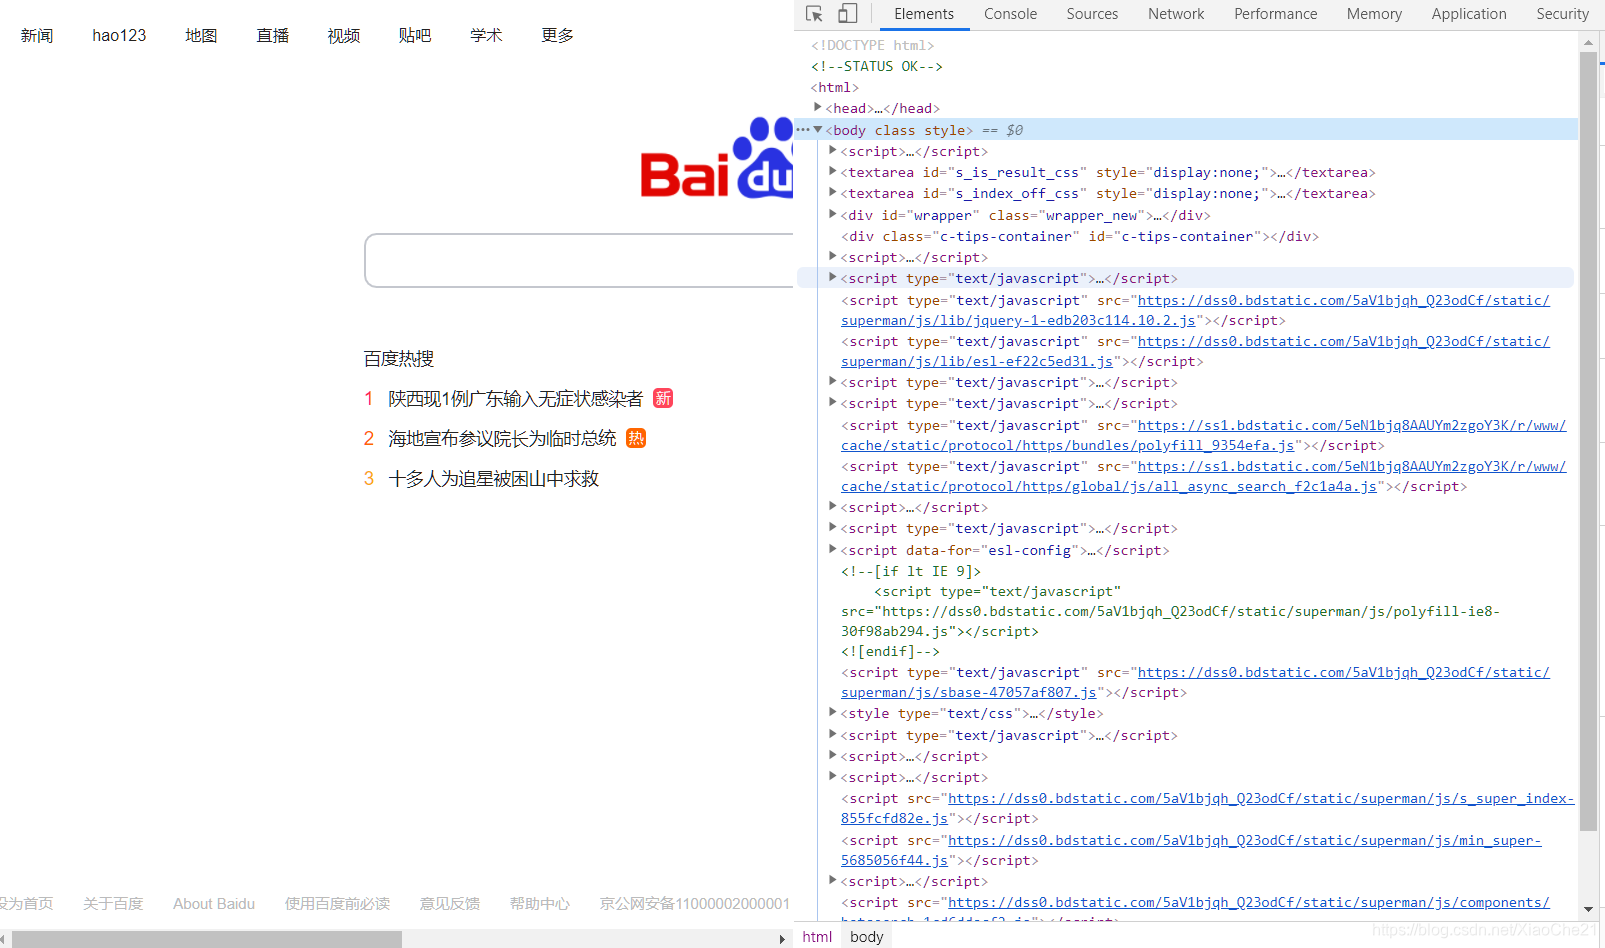
Task: Open the About Baidu footer link
Action: [x=214, y=903]
